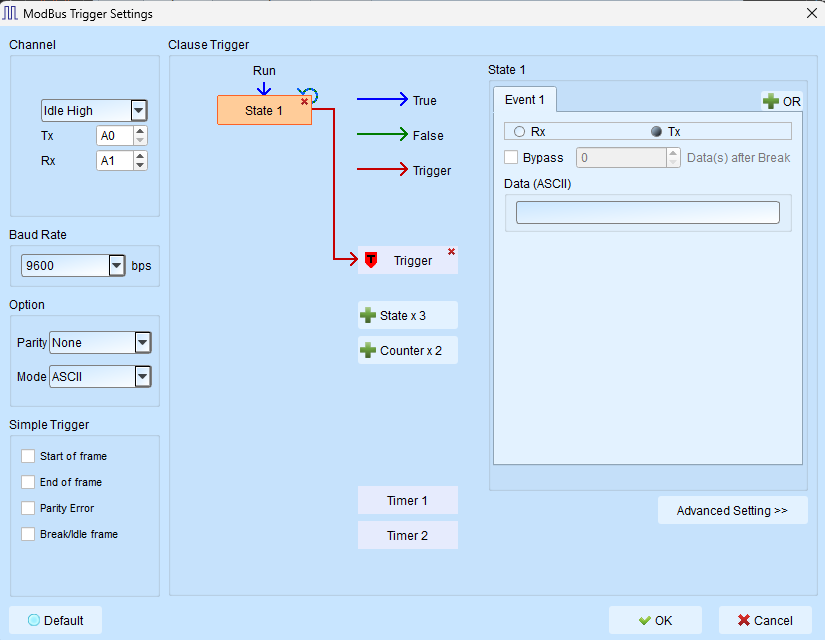
Task: Click the Rx channel A1 field
Action: point(115,161)
